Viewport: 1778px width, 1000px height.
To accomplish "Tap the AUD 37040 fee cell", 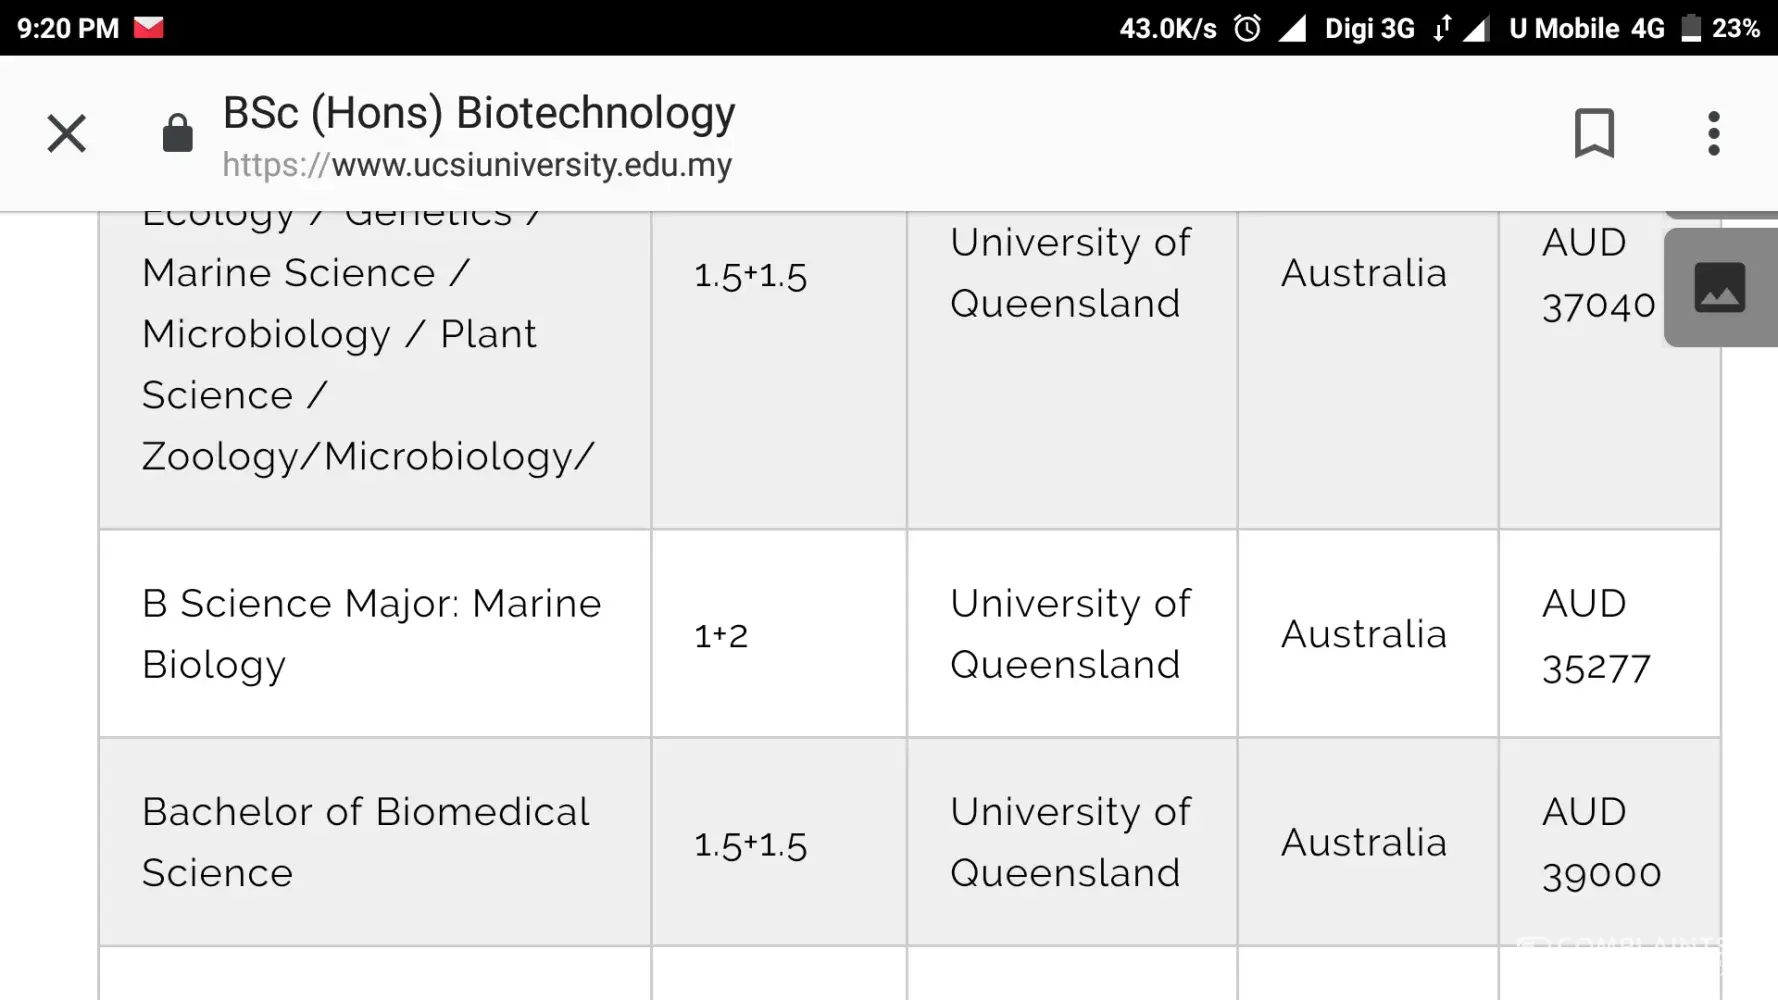I will point(1597,274).
